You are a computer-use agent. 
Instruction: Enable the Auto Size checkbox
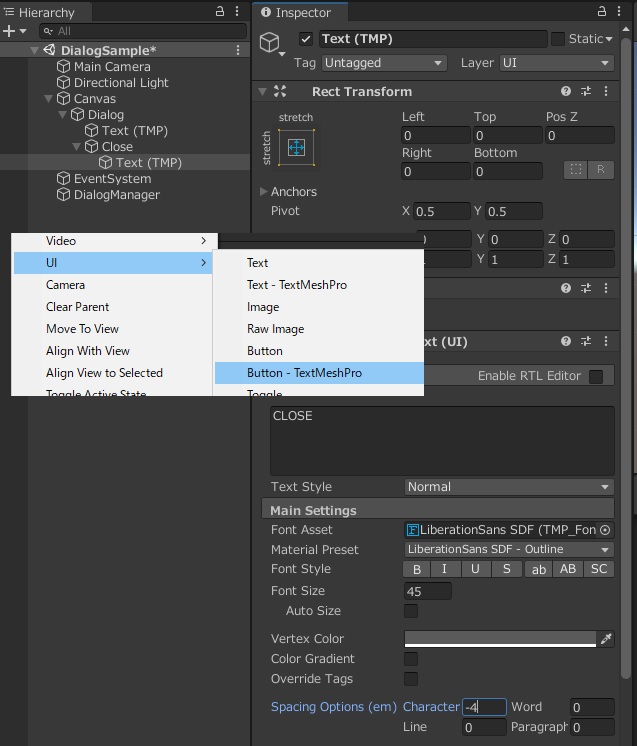pos(411,611)
